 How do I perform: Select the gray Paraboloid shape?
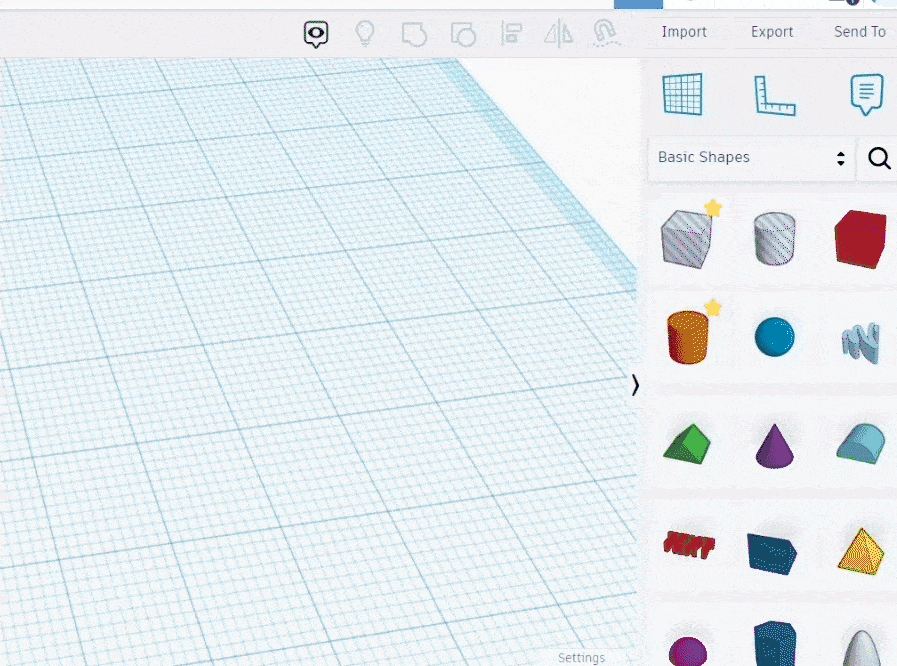pyautogui.click(x=862, y=648)
